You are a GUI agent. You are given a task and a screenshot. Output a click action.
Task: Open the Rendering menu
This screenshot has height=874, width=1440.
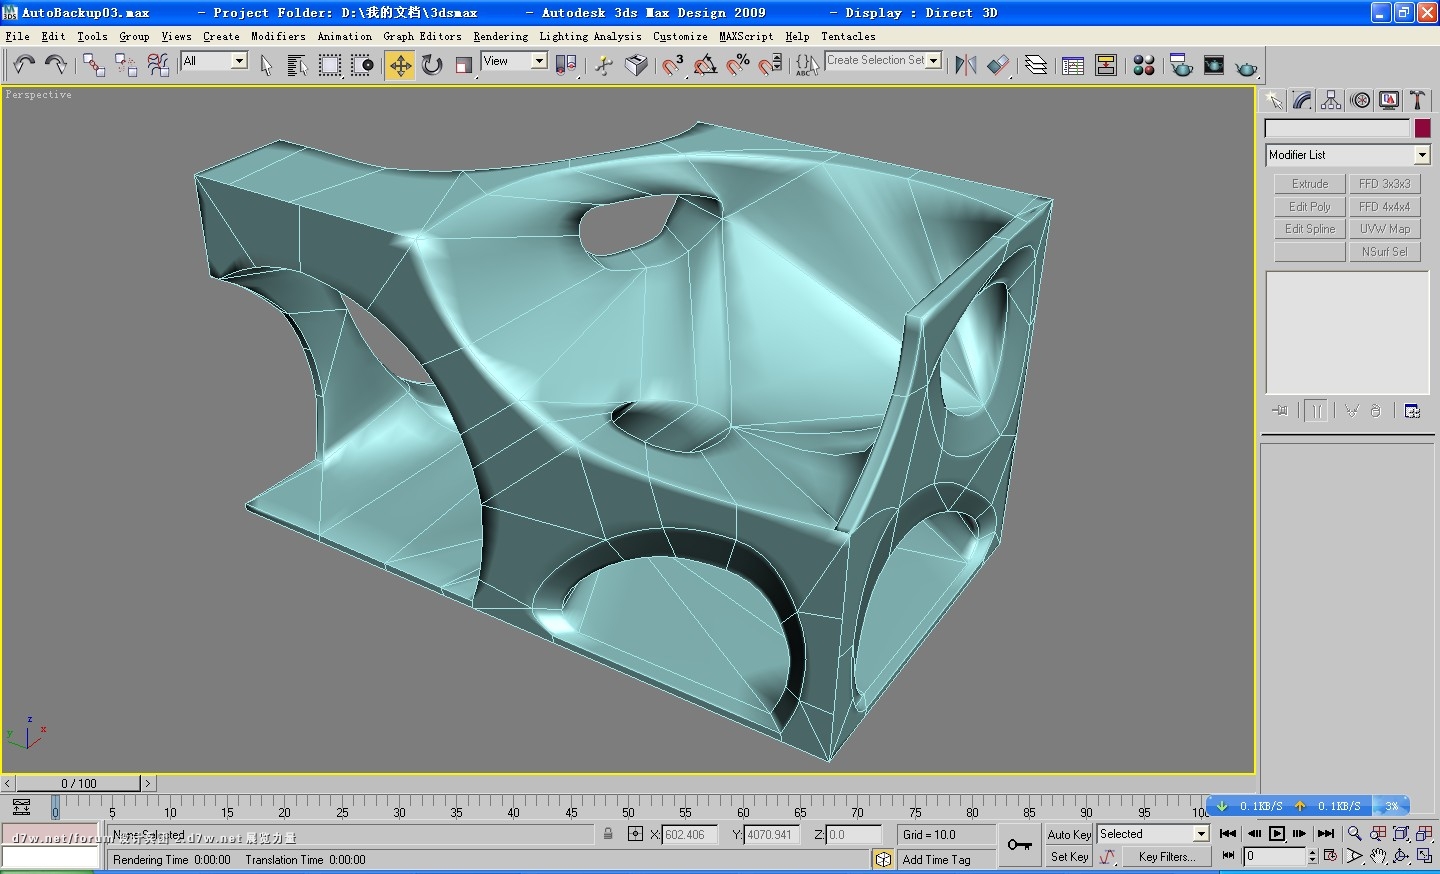tap(500, 36)
